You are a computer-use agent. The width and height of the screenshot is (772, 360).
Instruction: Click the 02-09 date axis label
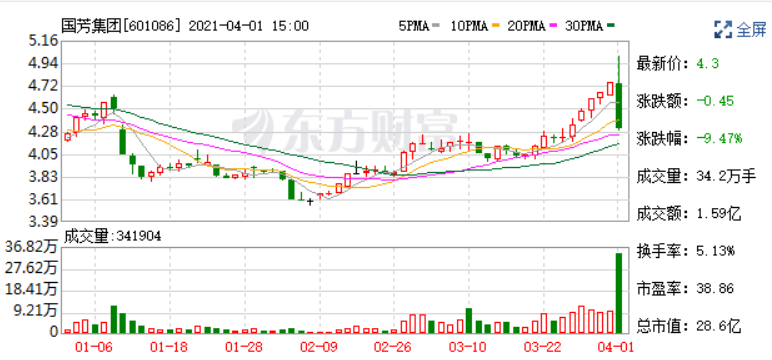tap(320, 347)
